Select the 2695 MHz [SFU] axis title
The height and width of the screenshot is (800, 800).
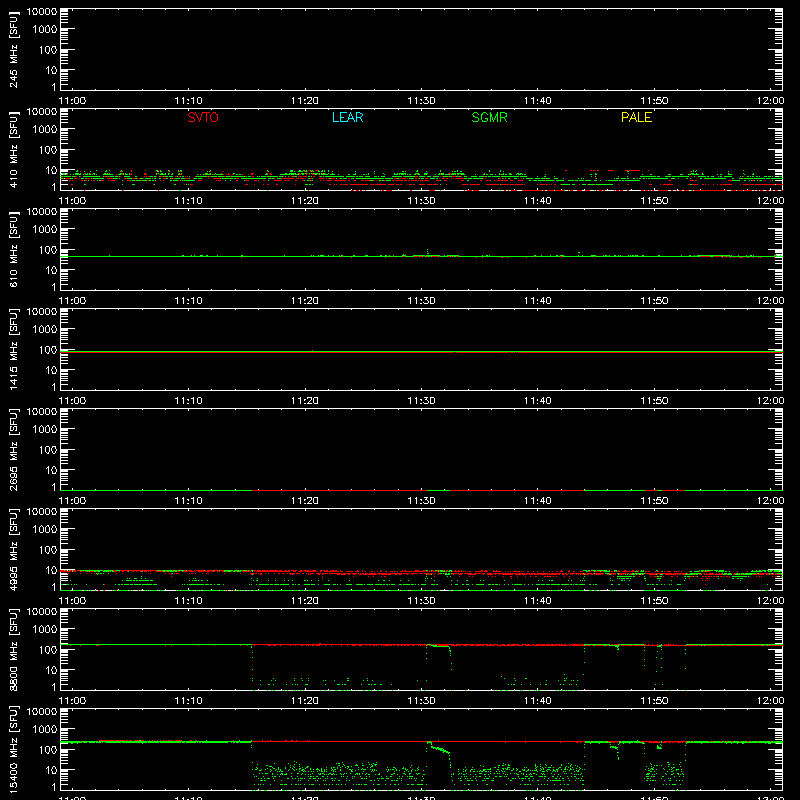pyautogui.click(x=13, y=449)
